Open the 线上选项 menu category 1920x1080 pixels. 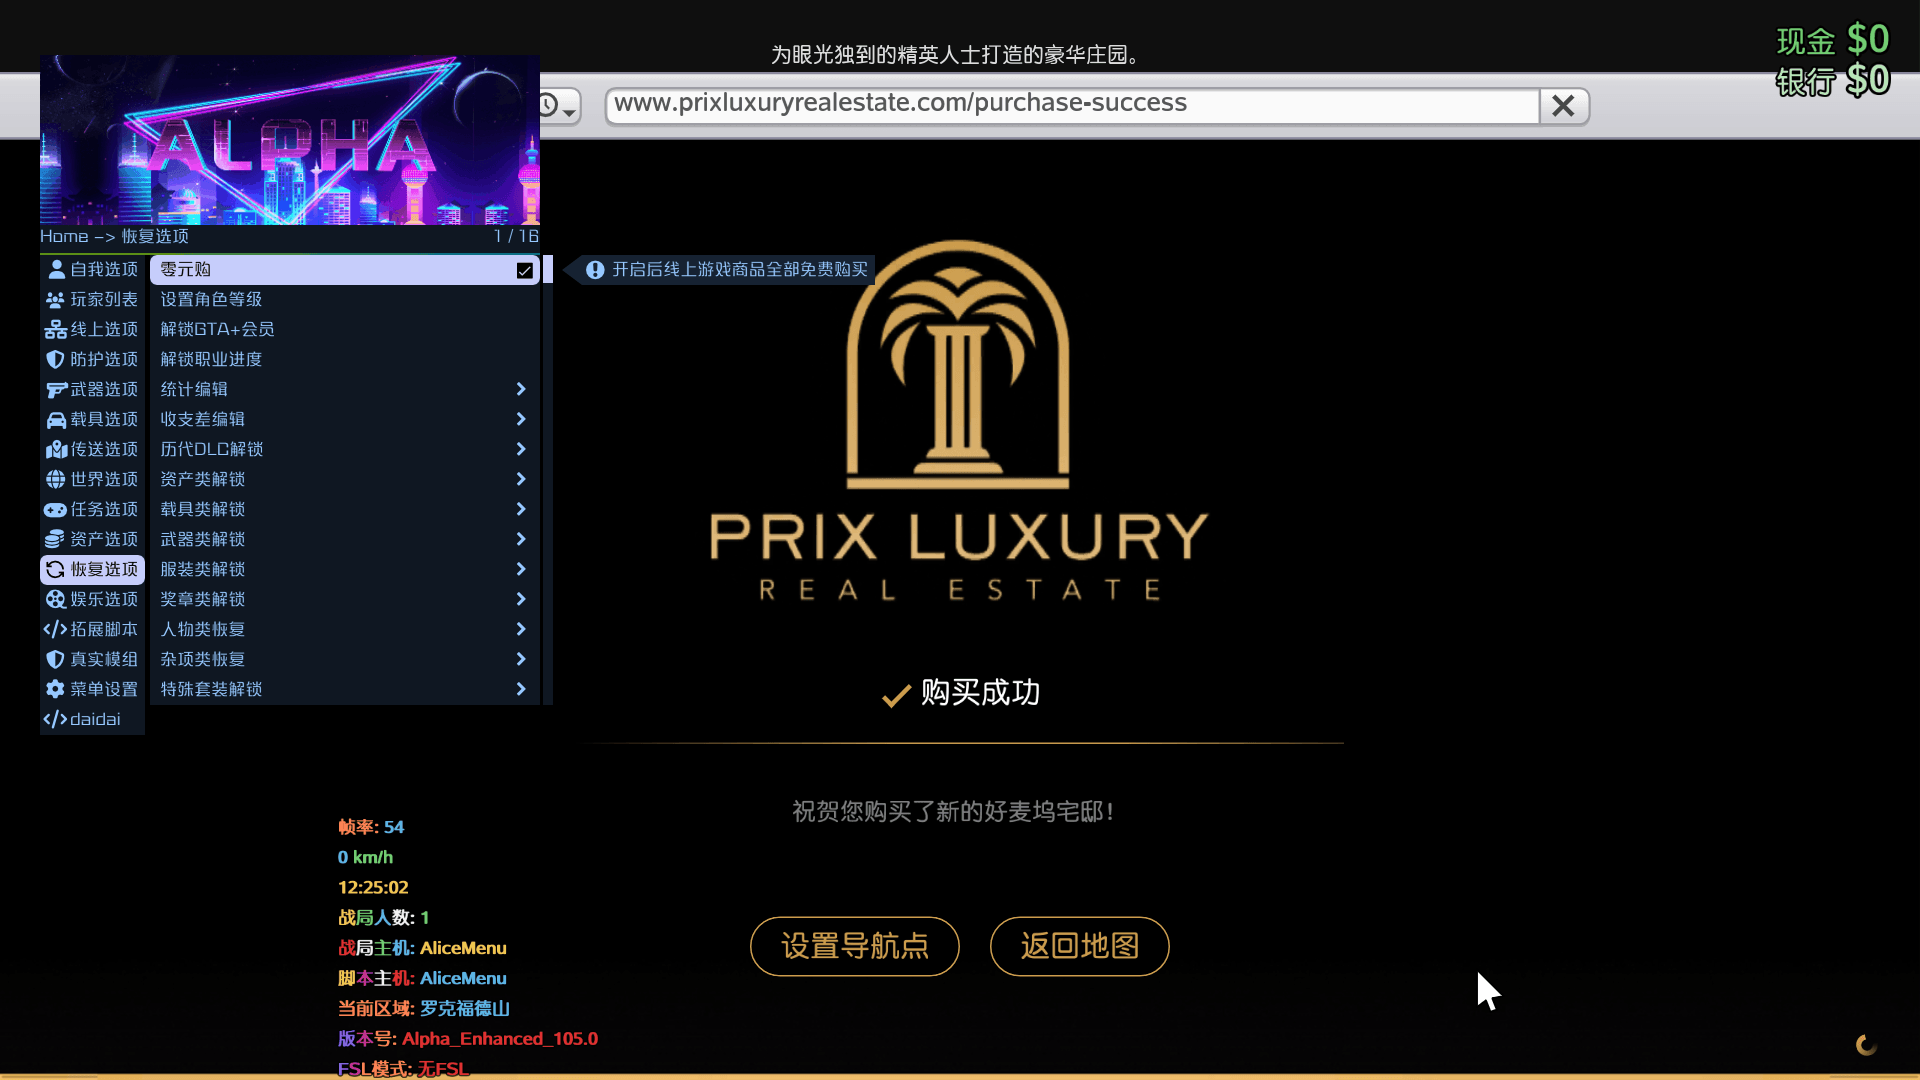93,329
